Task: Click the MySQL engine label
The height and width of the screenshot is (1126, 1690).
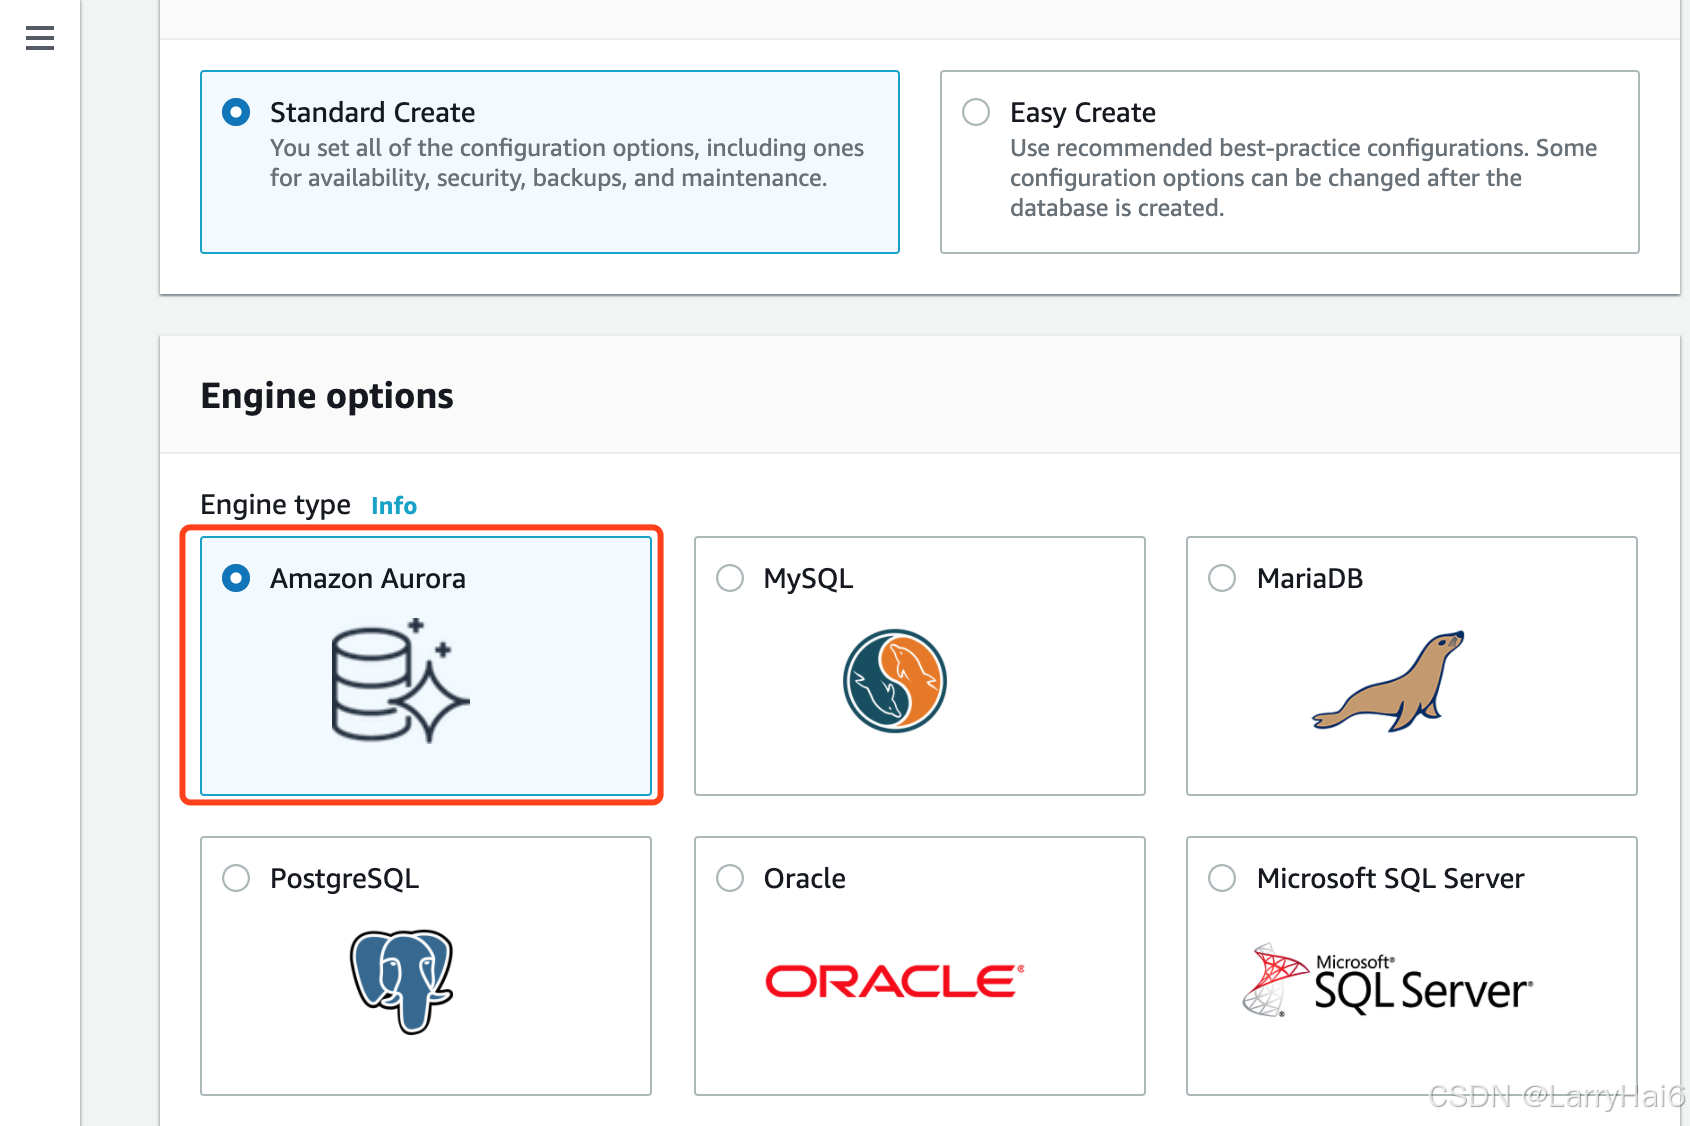Action: pos(808,579)
